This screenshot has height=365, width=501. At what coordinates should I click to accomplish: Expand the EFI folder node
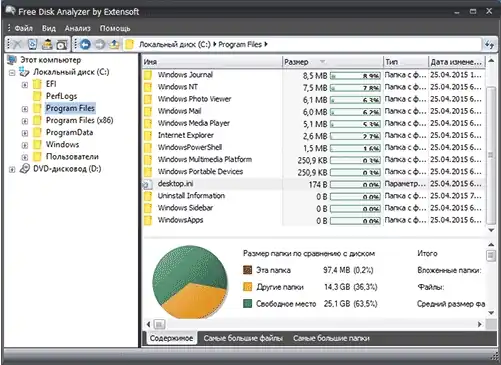[x=25, y=85]
